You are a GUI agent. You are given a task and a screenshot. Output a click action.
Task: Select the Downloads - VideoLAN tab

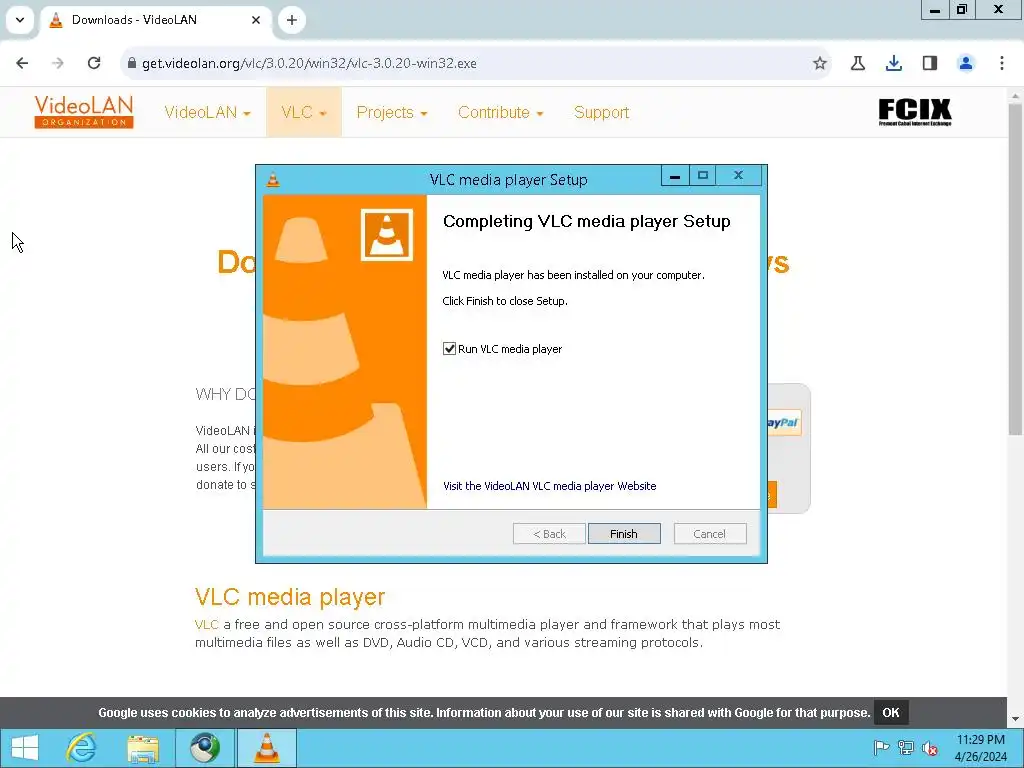point(155,20)
